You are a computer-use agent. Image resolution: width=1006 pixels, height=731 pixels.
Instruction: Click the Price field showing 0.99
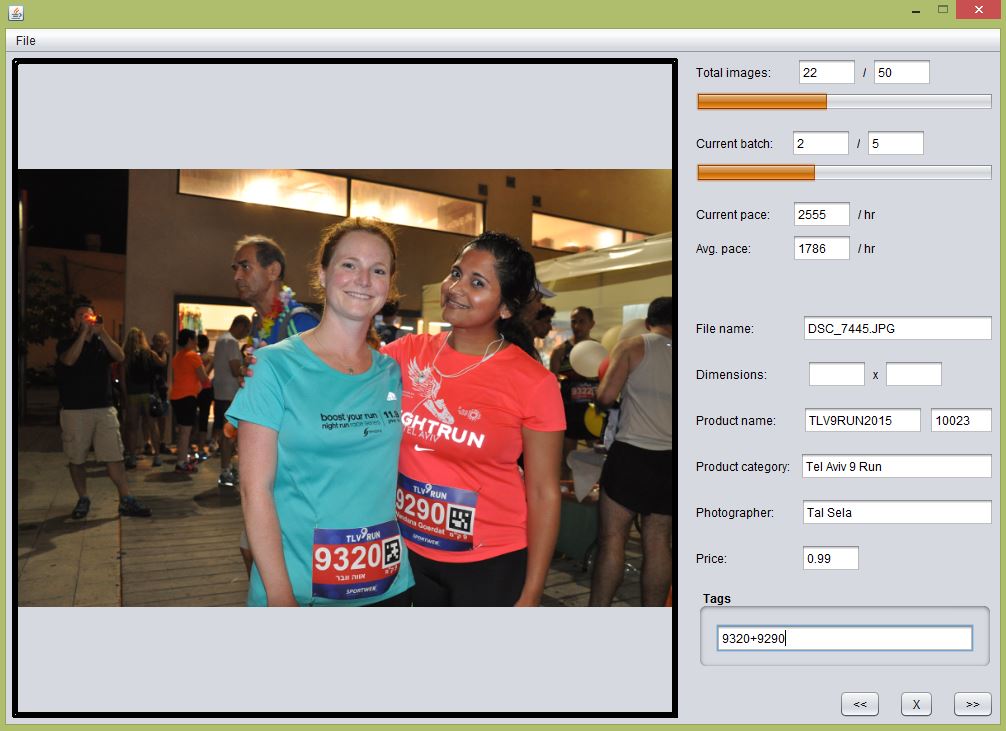point(830,558)
